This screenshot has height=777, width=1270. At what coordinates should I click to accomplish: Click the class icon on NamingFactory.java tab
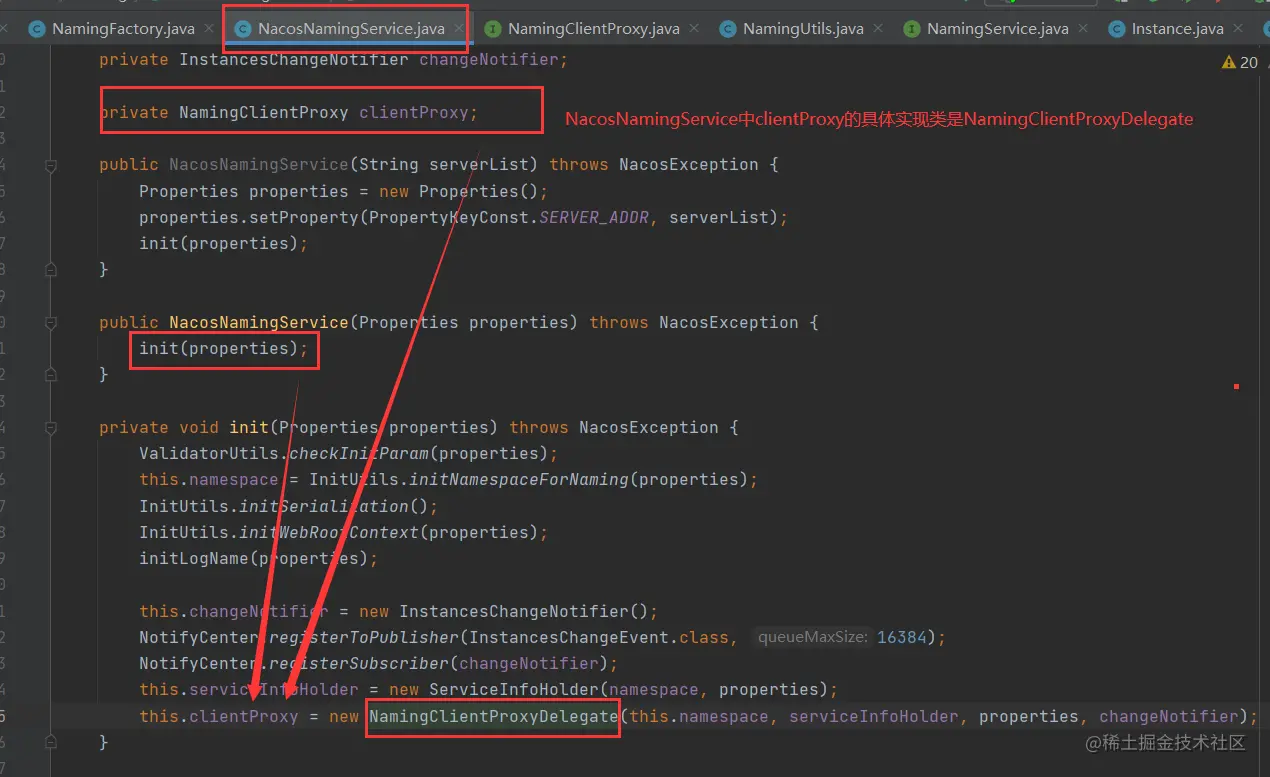point(37,29)
